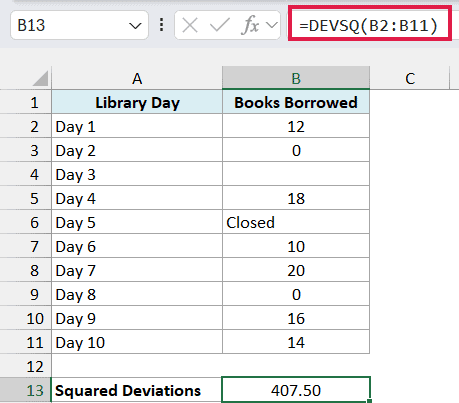The width and height of the screenshot is (459, 403).
Task: Select row 8 header
Action: 26,270
